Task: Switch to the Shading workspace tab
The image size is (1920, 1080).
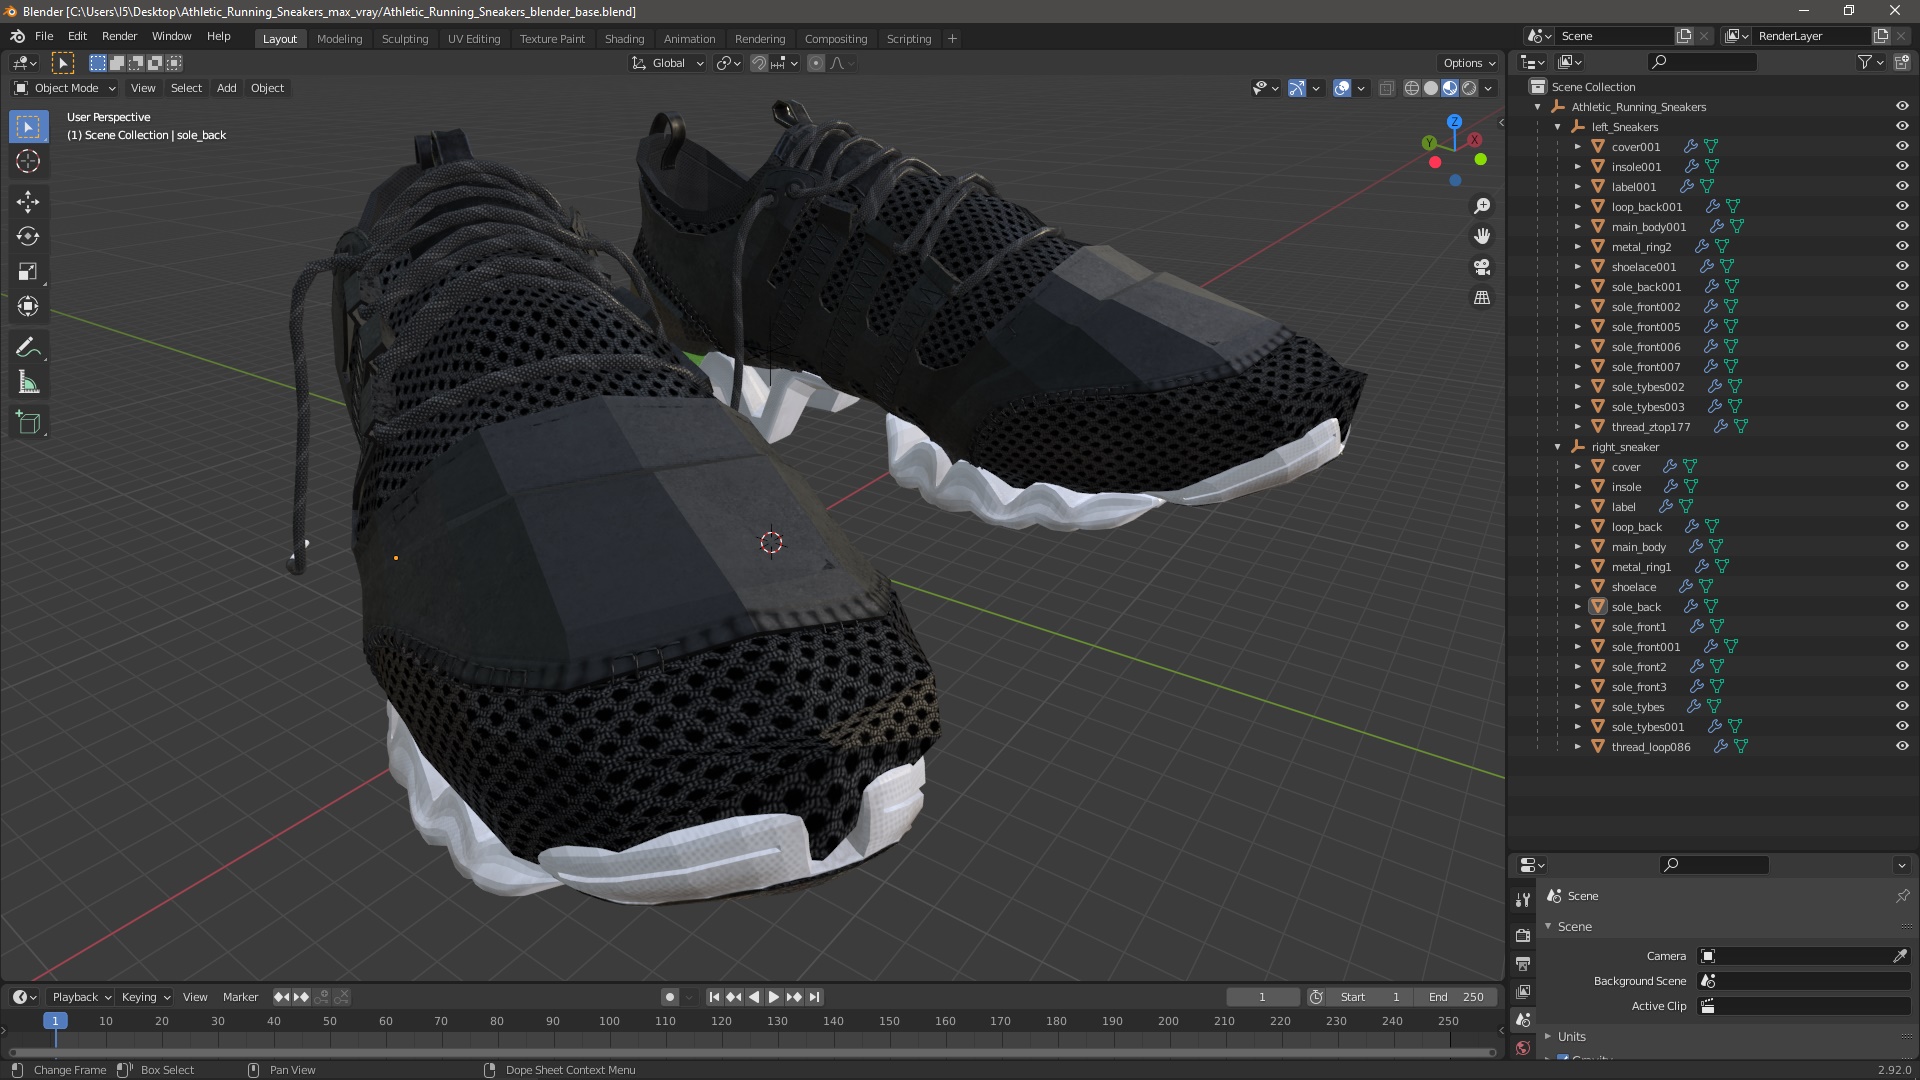Action: pos(624,38)
